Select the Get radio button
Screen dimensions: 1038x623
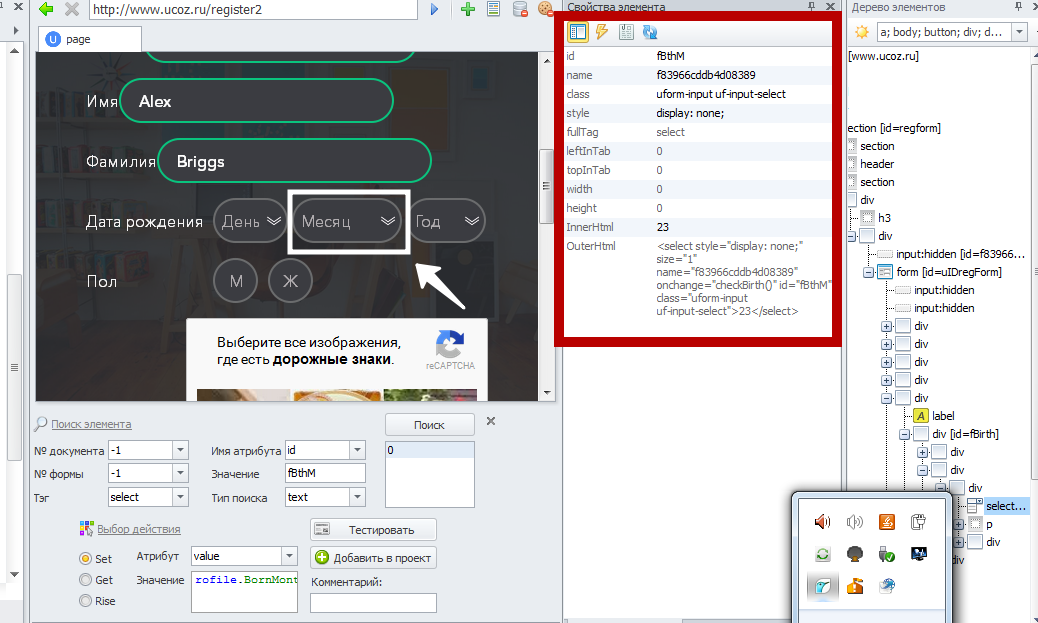85,580
